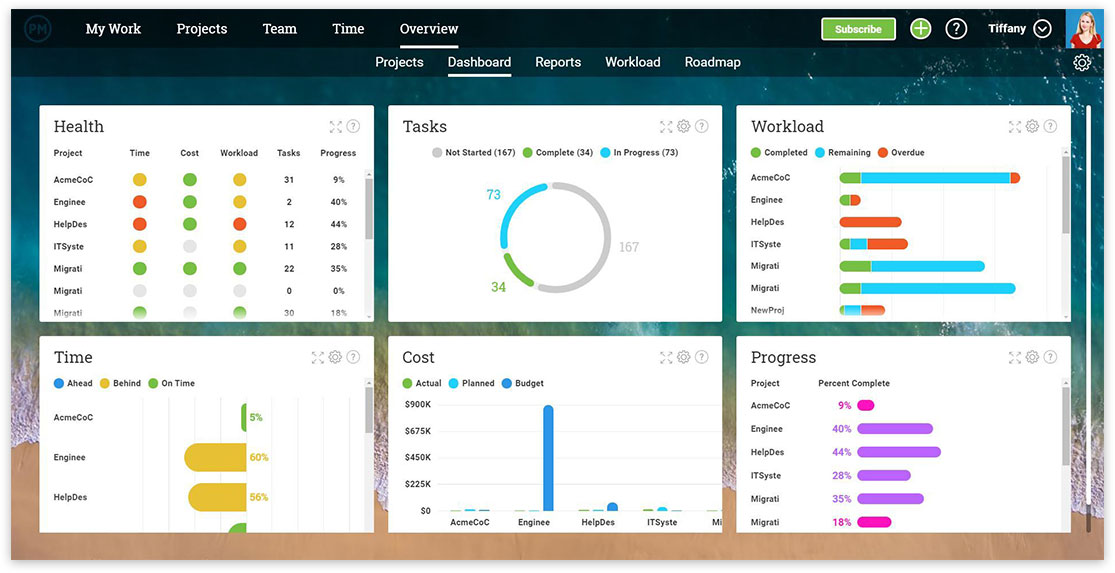Click Tiffany's profile avatar photo
Image resolution: width=1115 pixels, height=573 pixels.
[x=1084, y=28]
